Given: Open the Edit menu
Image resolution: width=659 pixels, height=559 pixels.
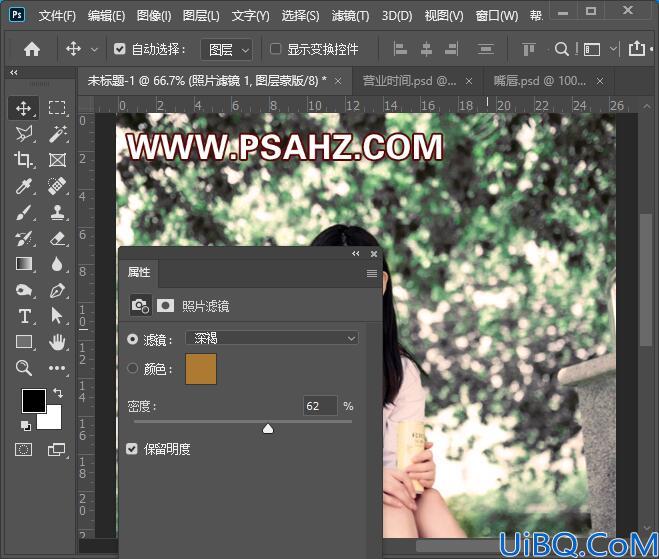Looking at the screenshot, I should point(106,16).
